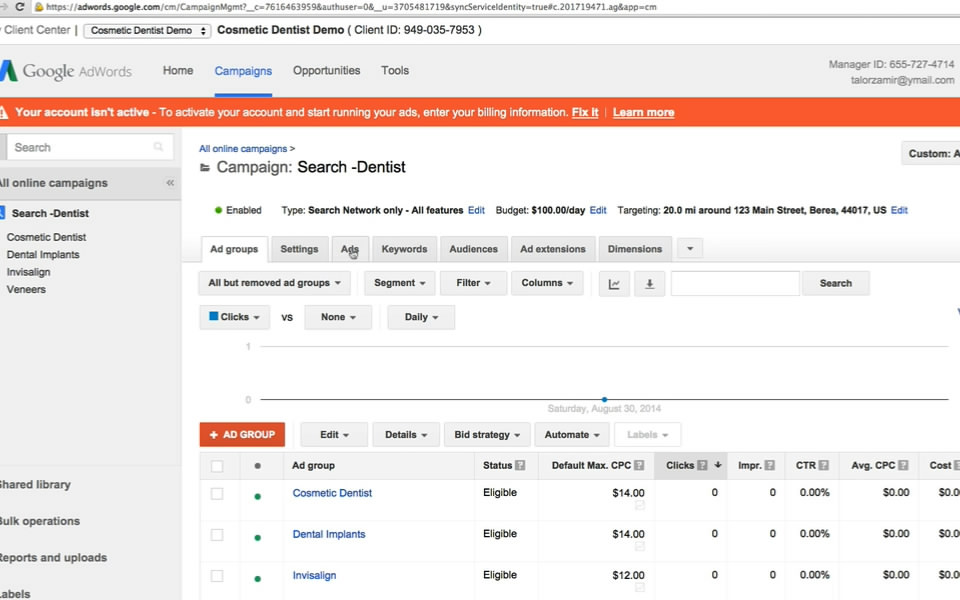Click the blue Clicks color swatch
The height and width of the screenshot is (600, 960).
(x=214, y=317)
